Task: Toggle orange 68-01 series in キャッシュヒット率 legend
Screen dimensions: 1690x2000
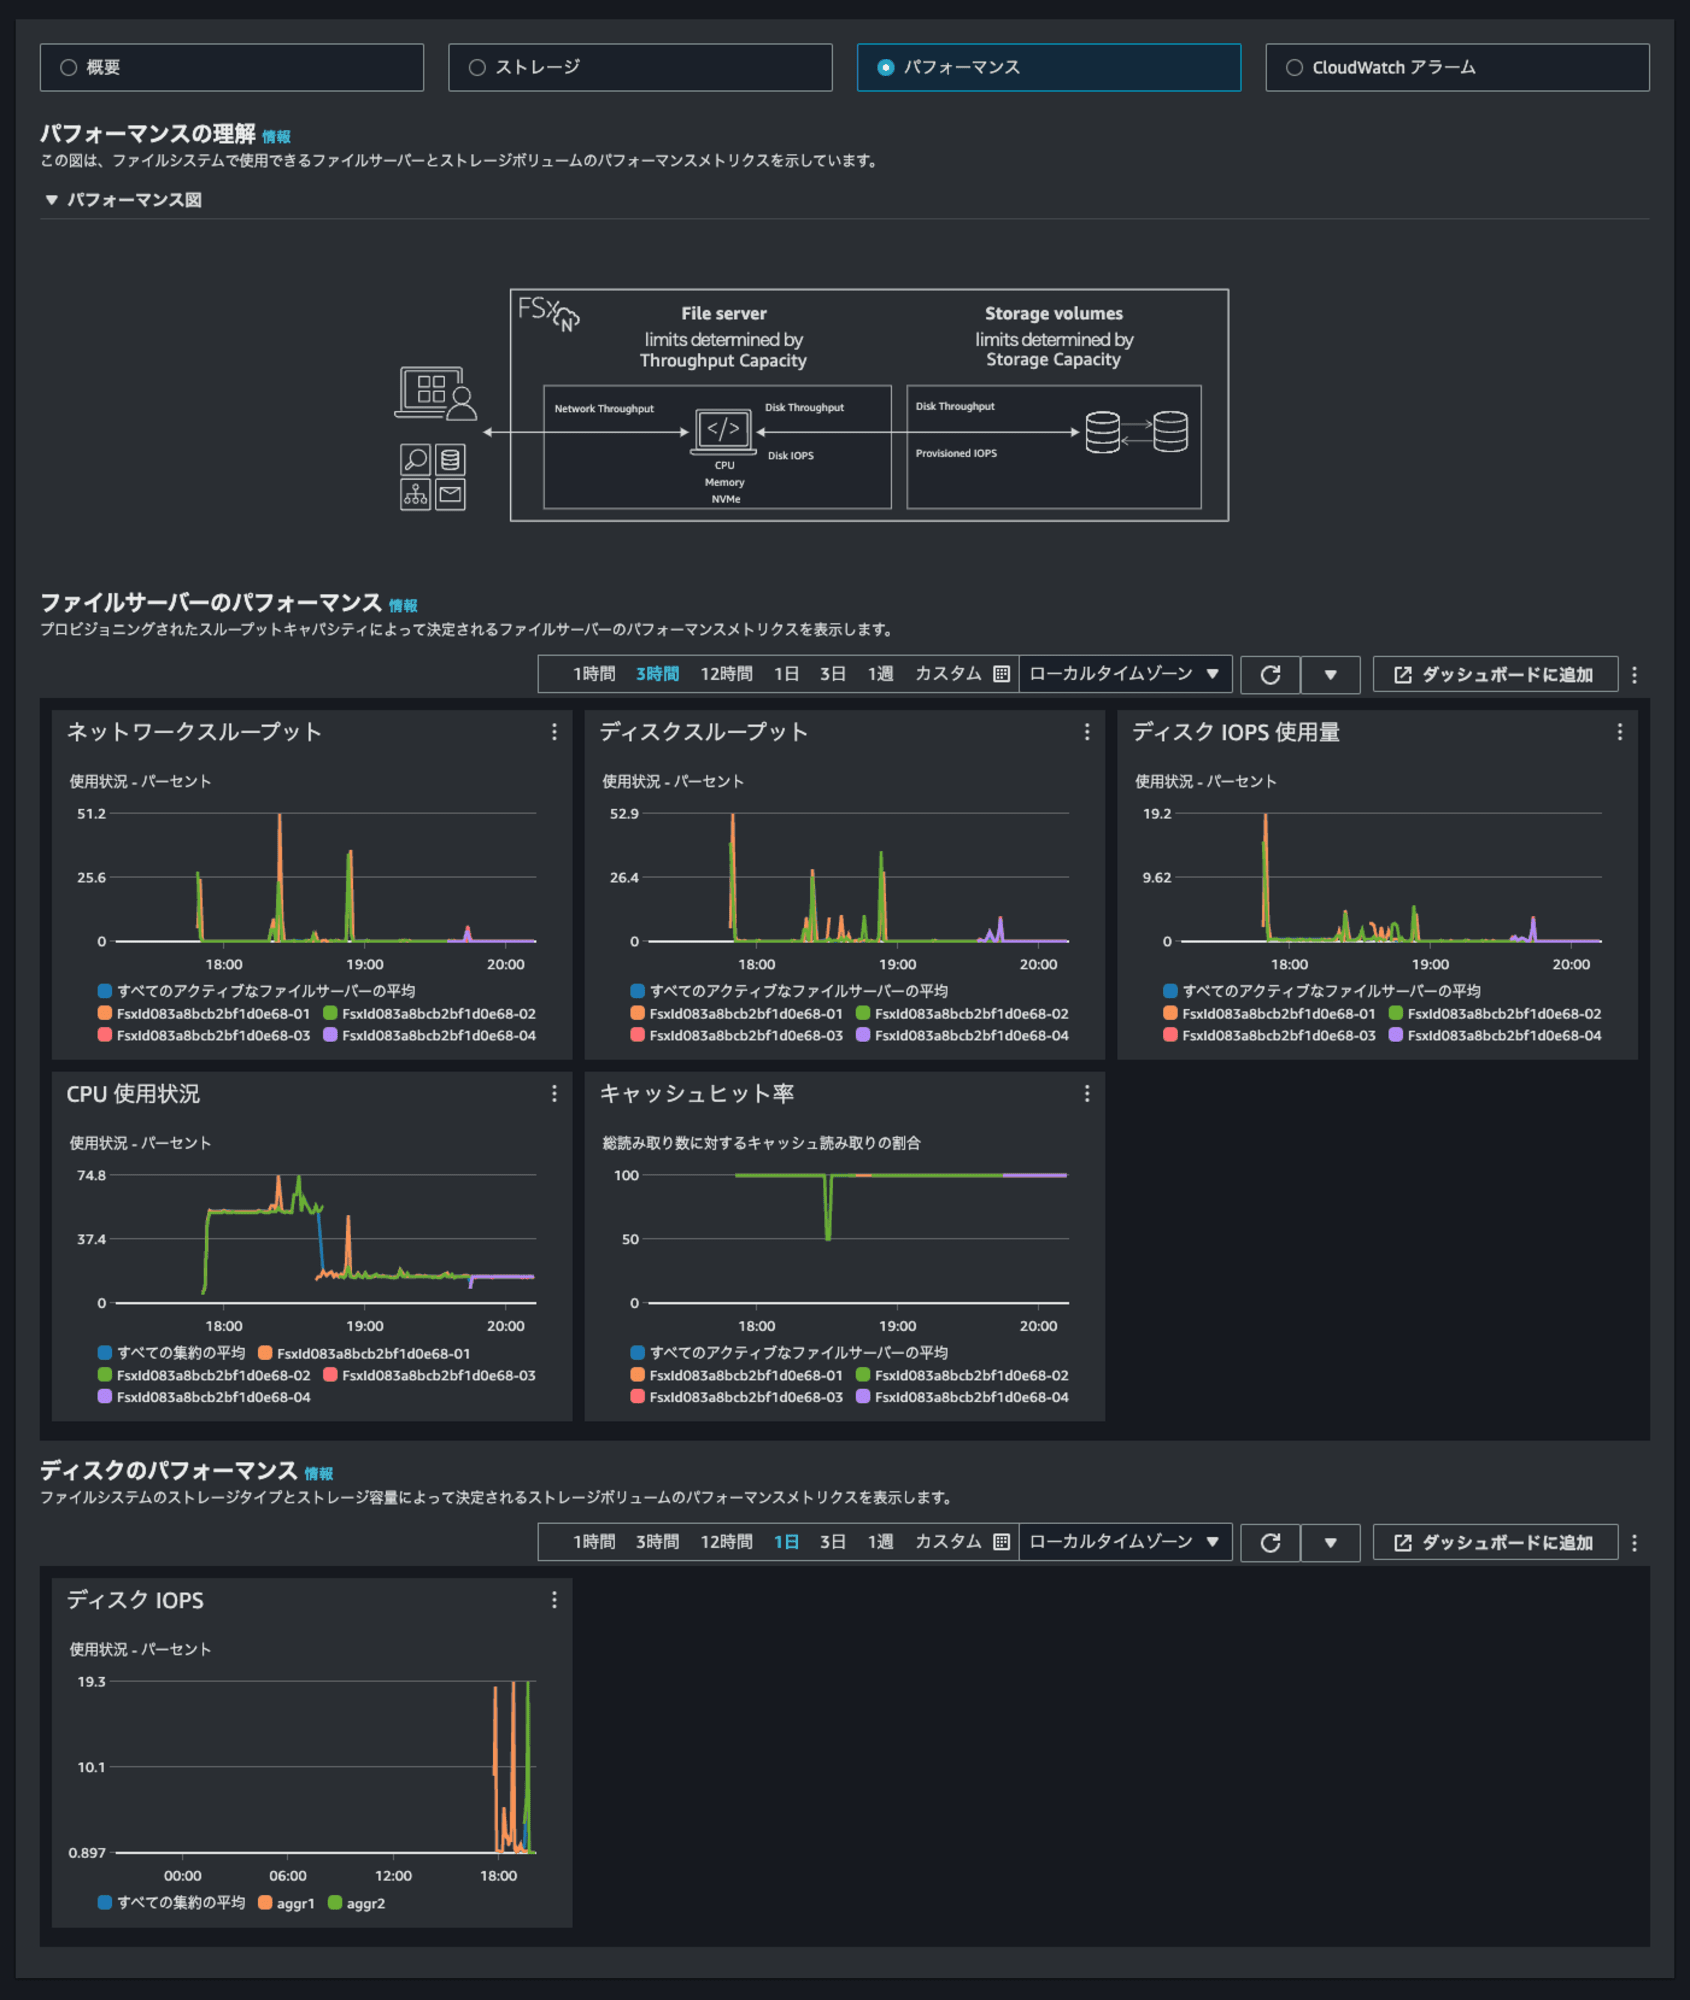Action: click(737, 1376)
